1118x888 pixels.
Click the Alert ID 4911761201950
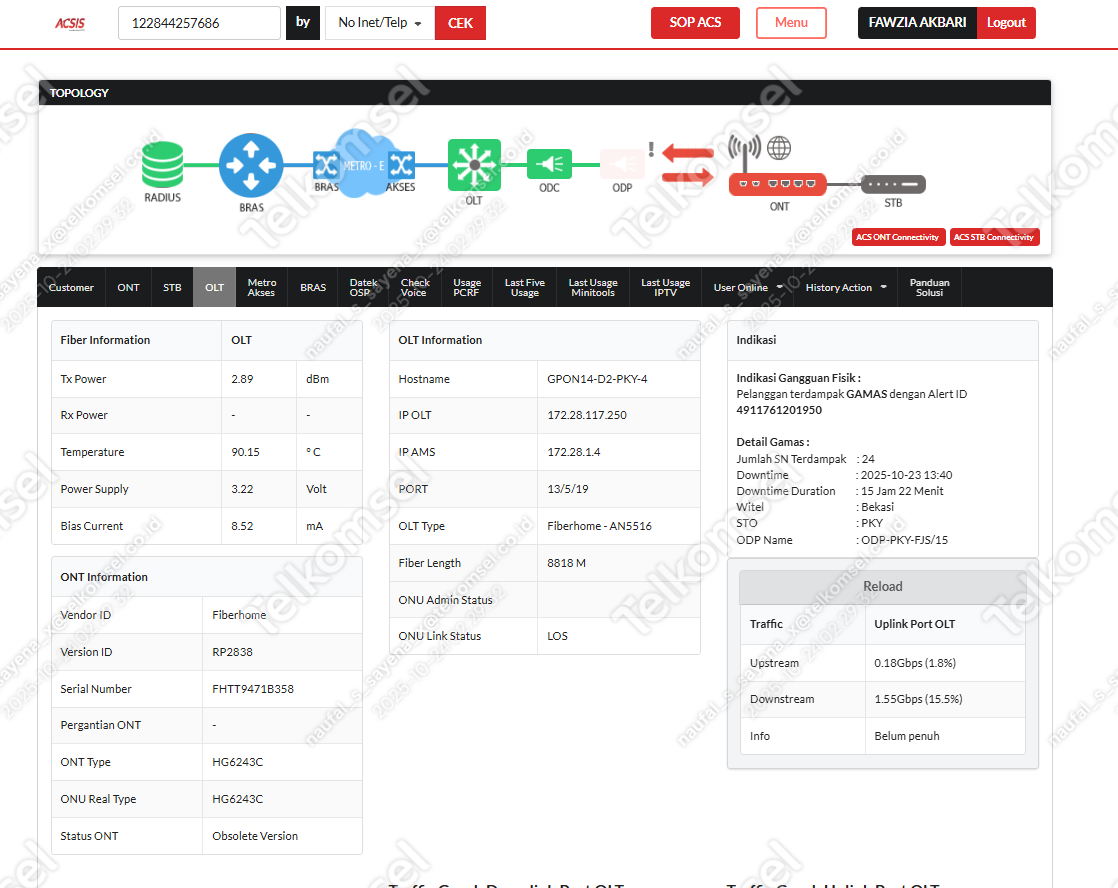(779, 410)
